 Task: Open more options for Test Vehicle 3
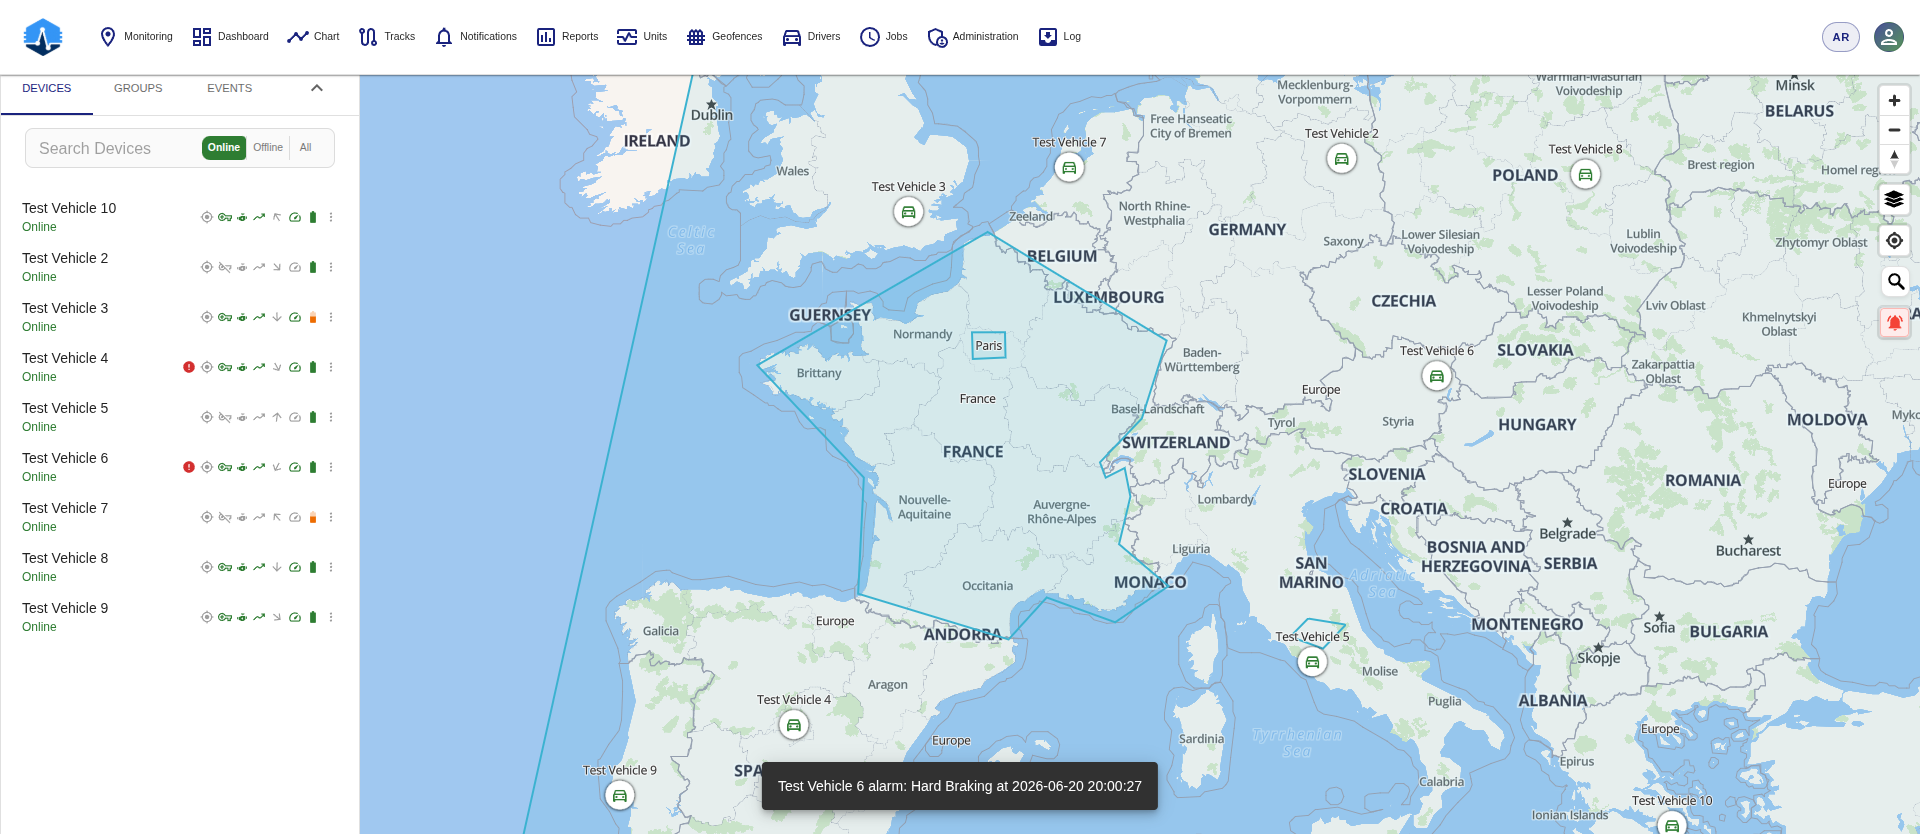[331, 317]
